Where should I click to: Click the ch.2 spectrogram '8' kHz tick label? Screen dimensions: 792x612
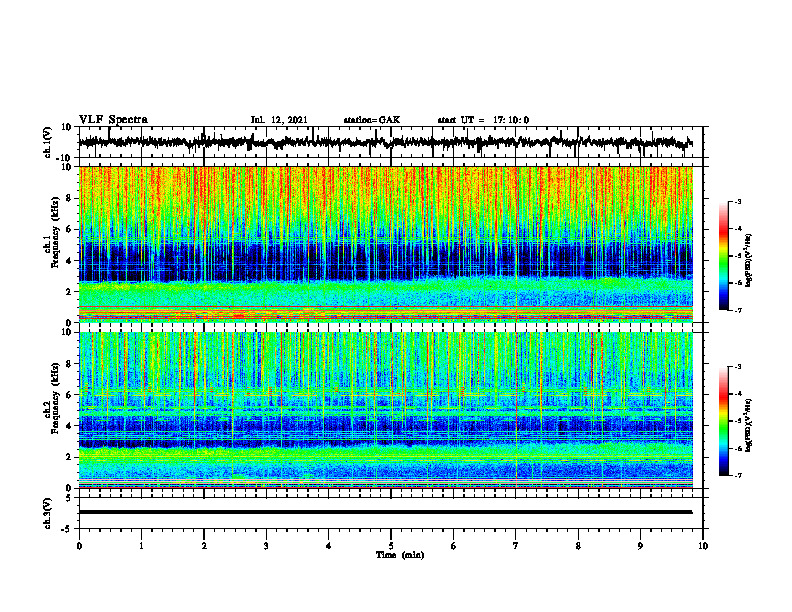pyautogui.click(x=69, y=364)
